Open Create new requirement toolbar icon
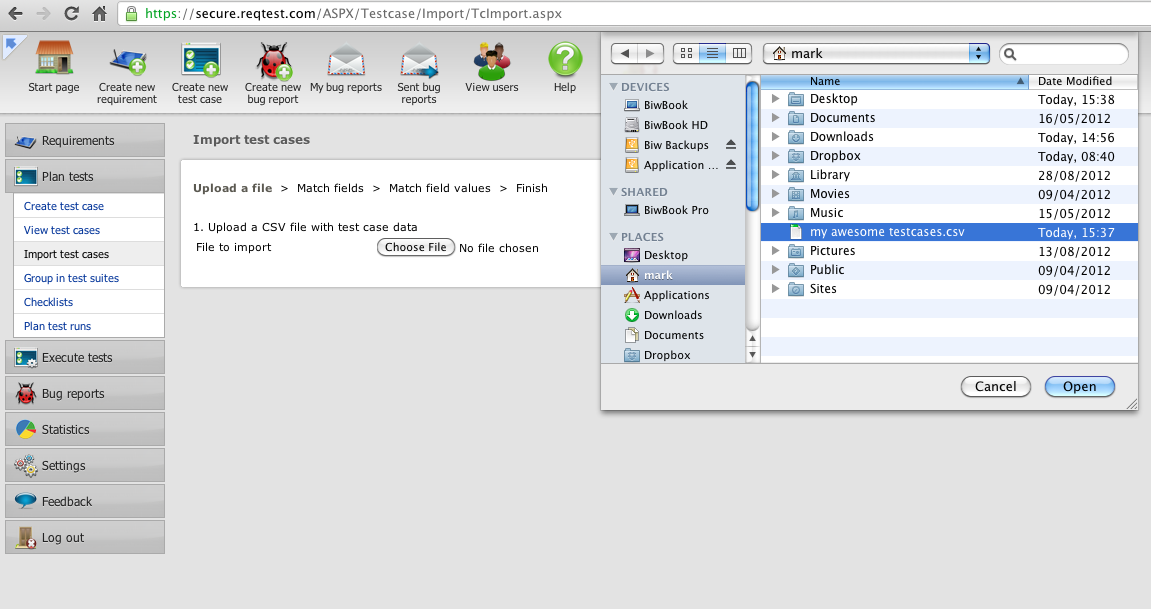The height and width of the screenshot is (609, 1151). tap(127, 62)
